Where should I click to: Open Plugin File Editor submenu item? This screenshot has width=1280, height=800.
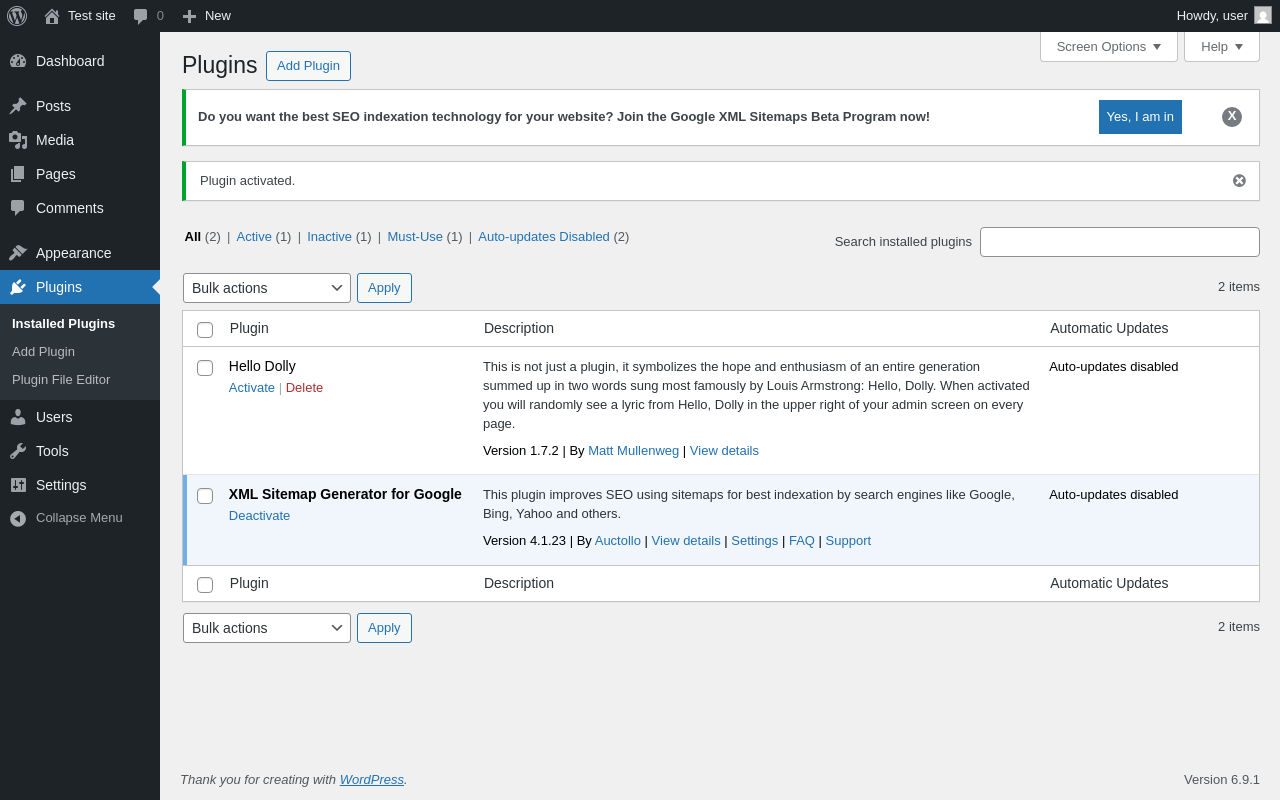coord(61,380)
